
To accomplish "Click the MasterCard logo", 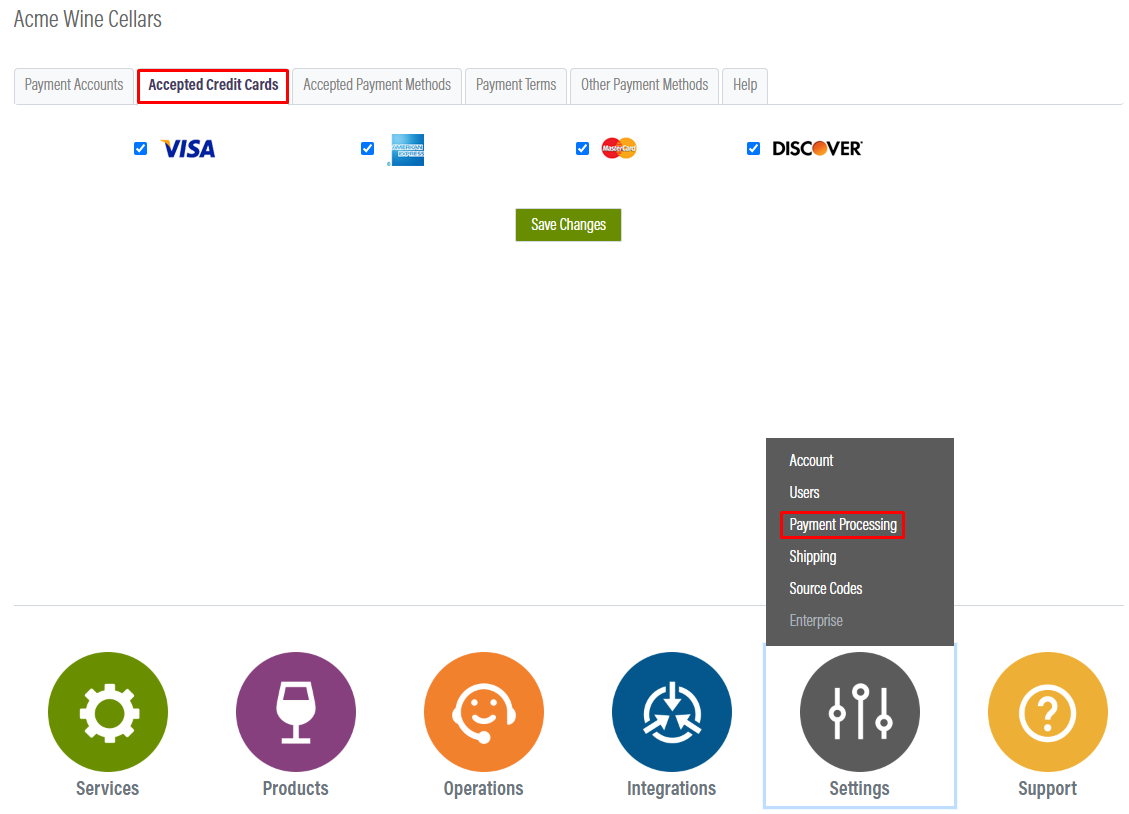I will [x=619, y=148].
